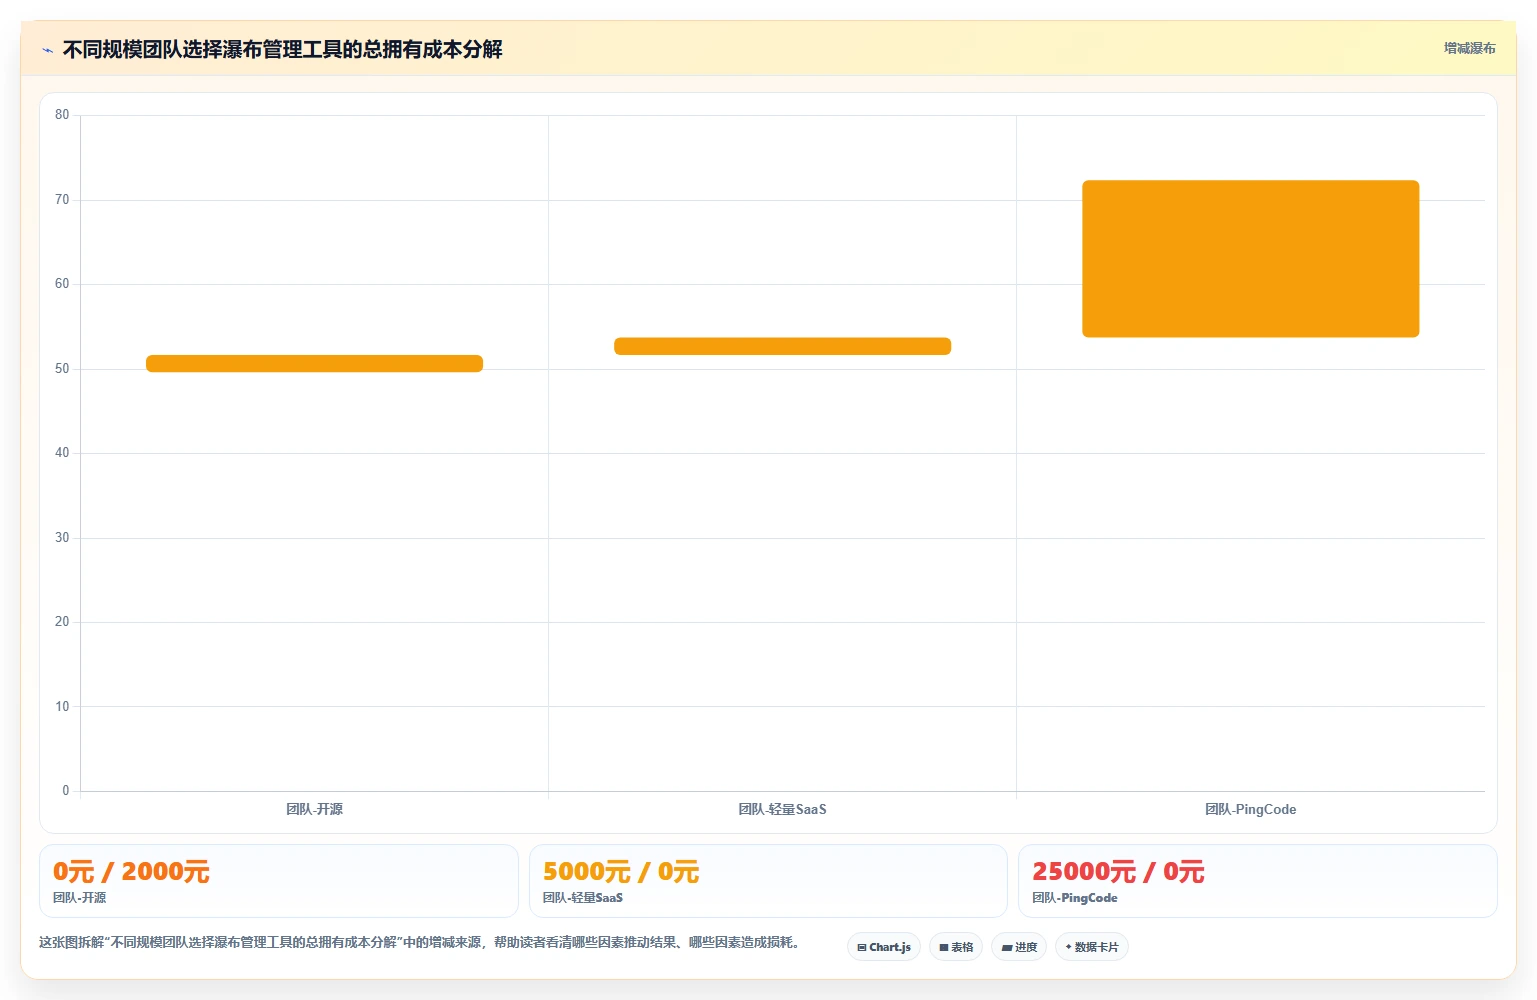Select the 表格 tag chip
The width and height of the screenshot is (1537, 1000).
tap(956, 947)
